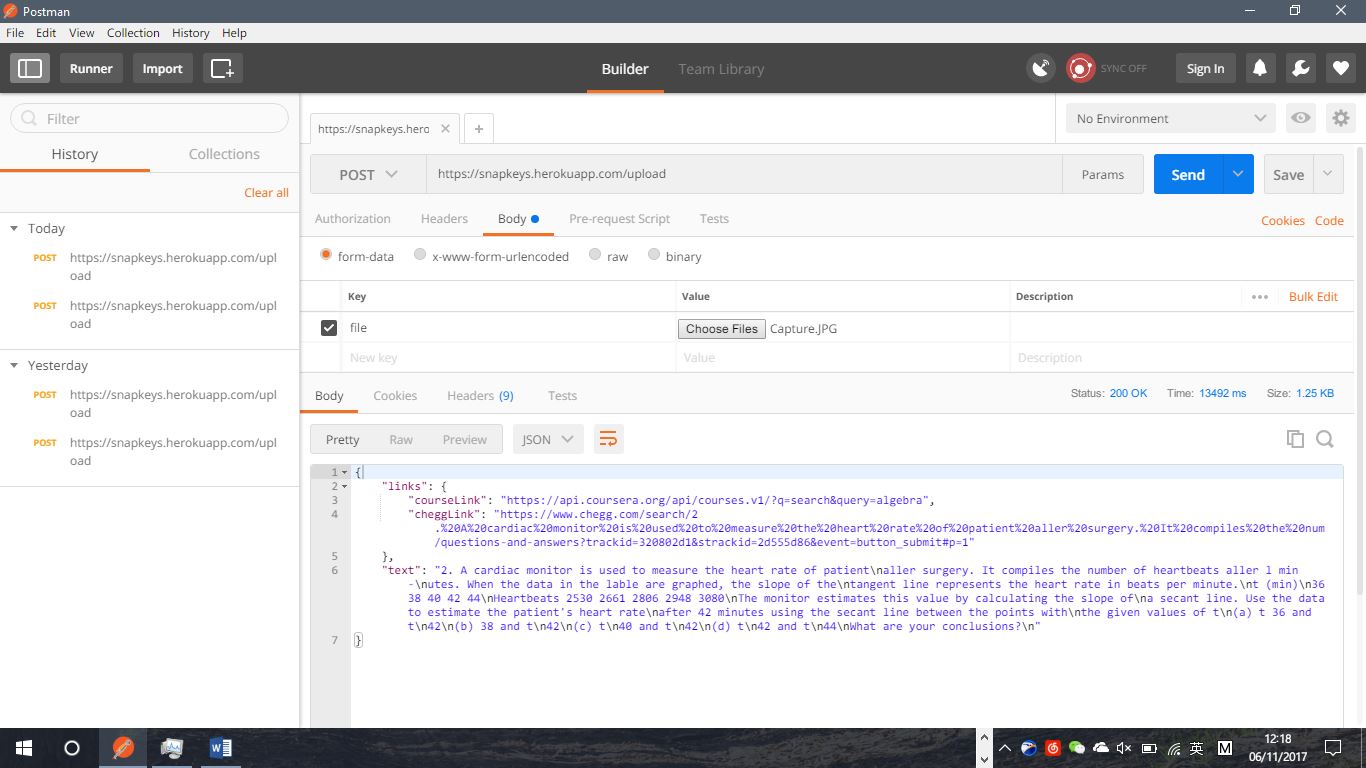Screen dimensions: 1366x768
Task: Open the File menu
Action: pyautogui.click(x=15, y=33)
